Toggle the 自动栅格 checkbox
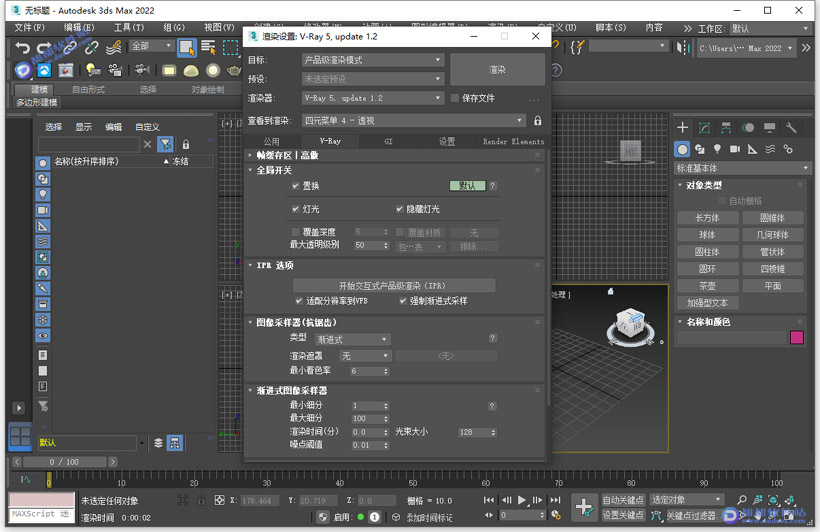The image size is (820, 532). point(722,201)
